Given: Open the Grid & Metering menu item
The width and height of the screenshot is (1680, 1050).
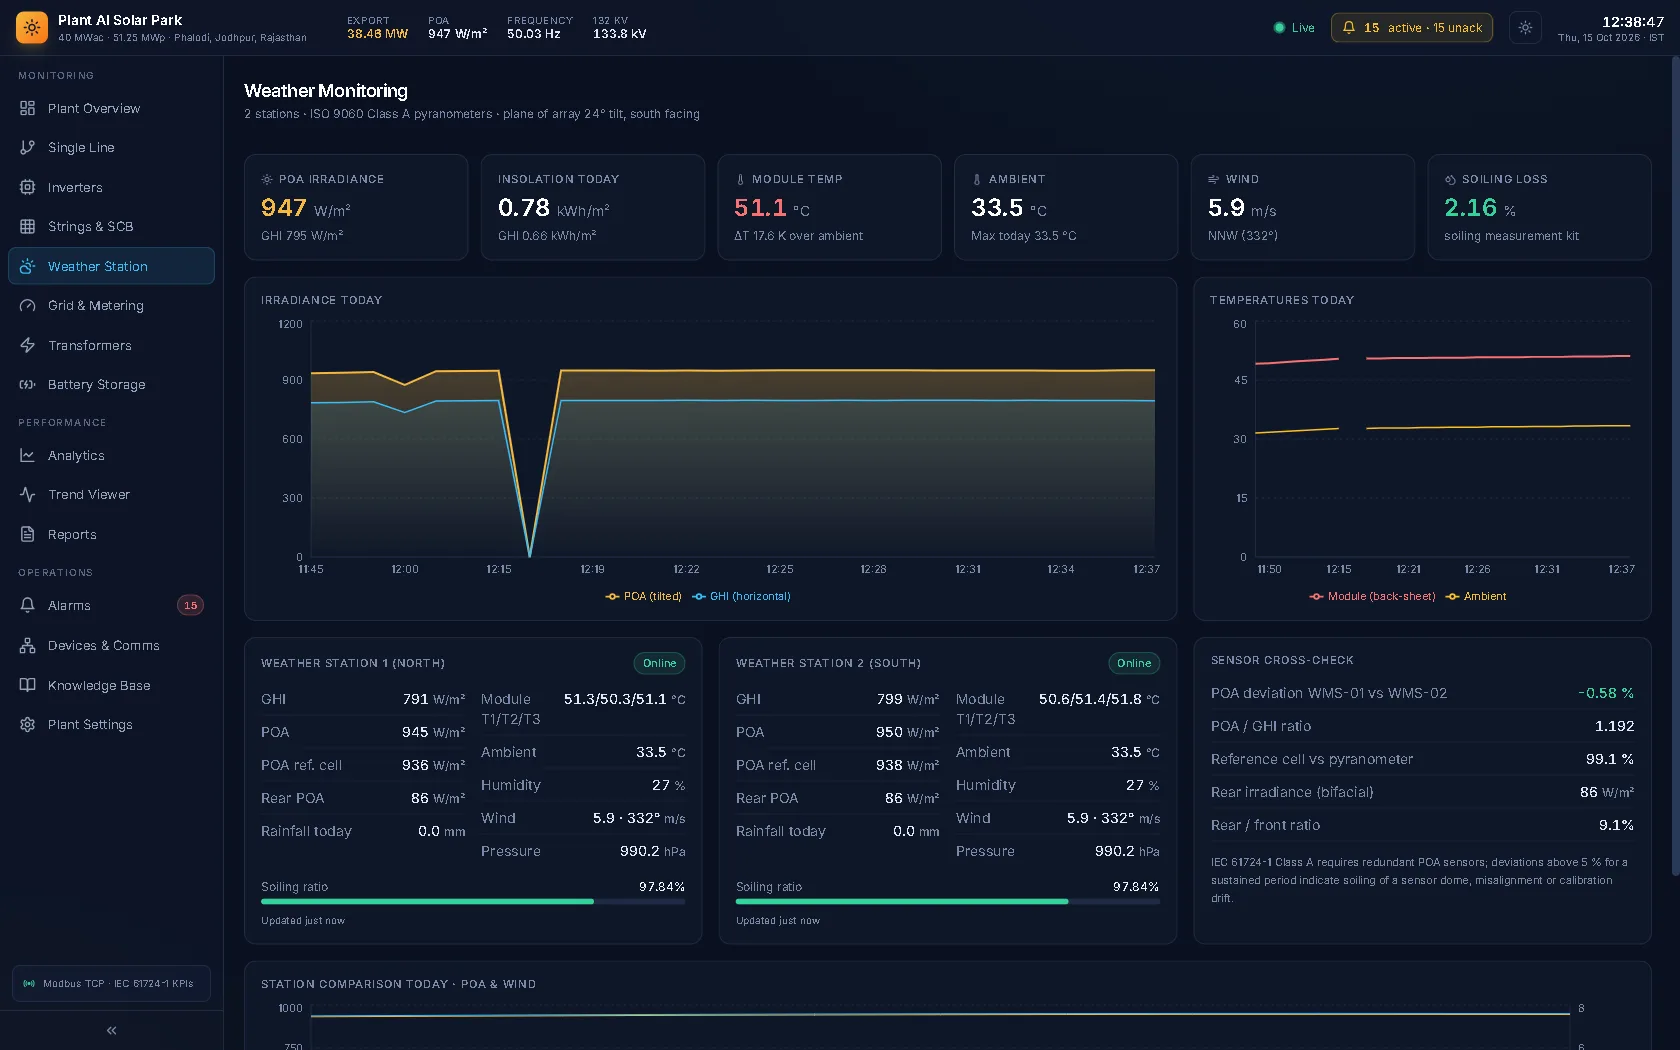Looking at the screenshot, I should [111, 306].
